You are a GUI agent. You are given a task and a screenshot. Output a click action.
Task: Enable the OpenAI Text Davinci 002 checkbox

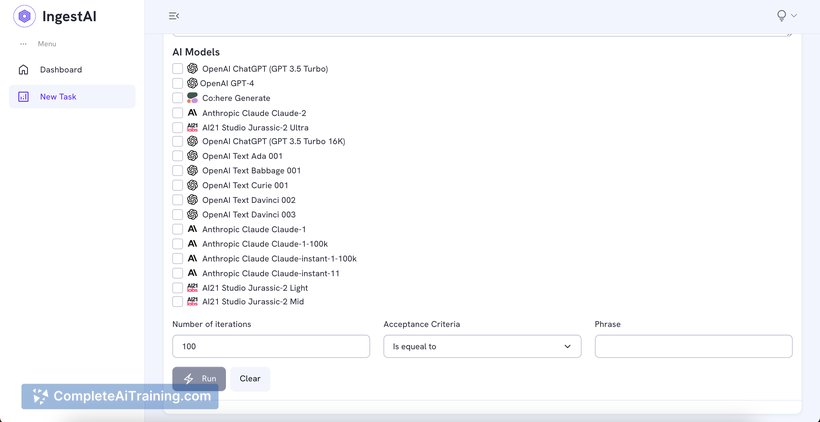click(x=178, y=200)
